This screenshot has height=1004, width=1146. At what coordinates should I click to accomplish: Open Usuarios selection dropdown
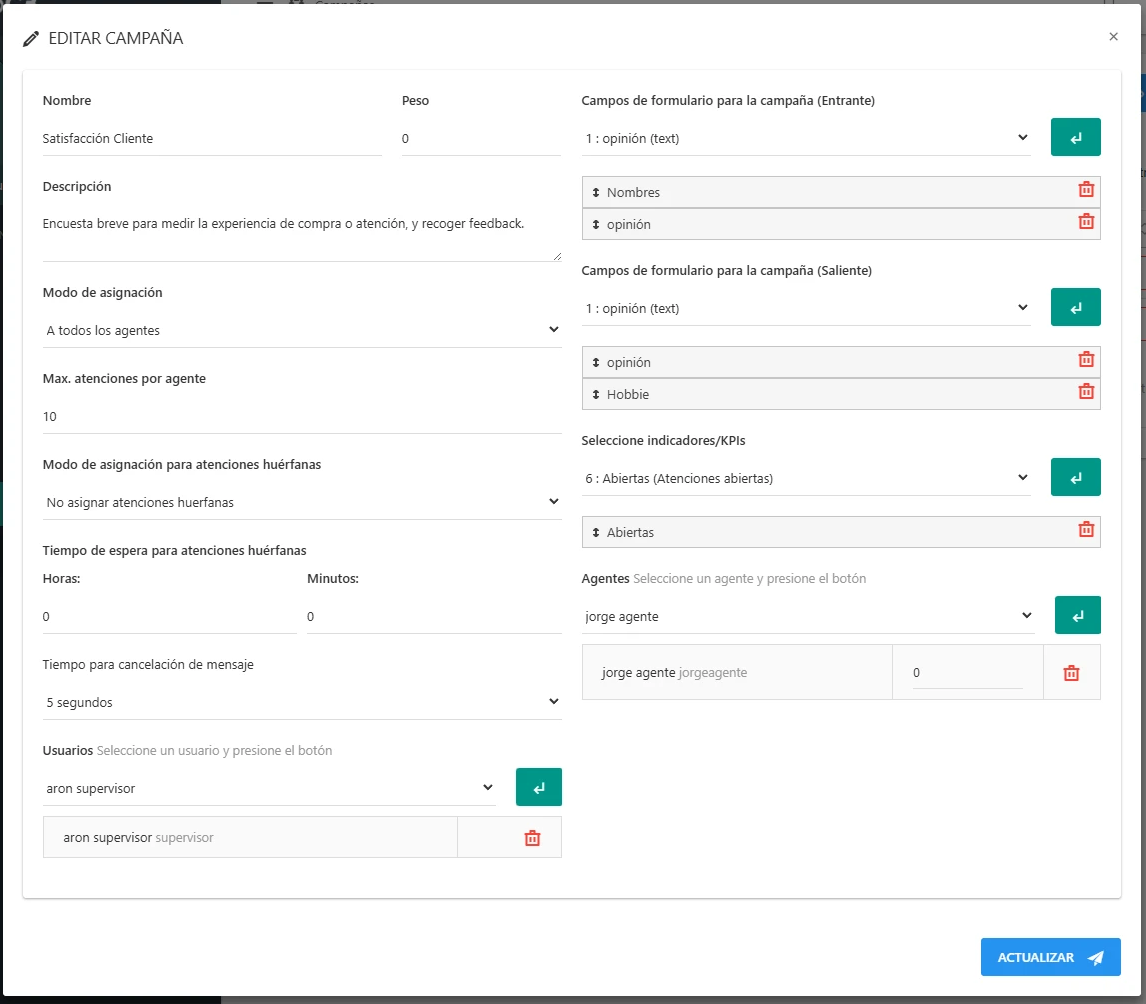[269, 788]
